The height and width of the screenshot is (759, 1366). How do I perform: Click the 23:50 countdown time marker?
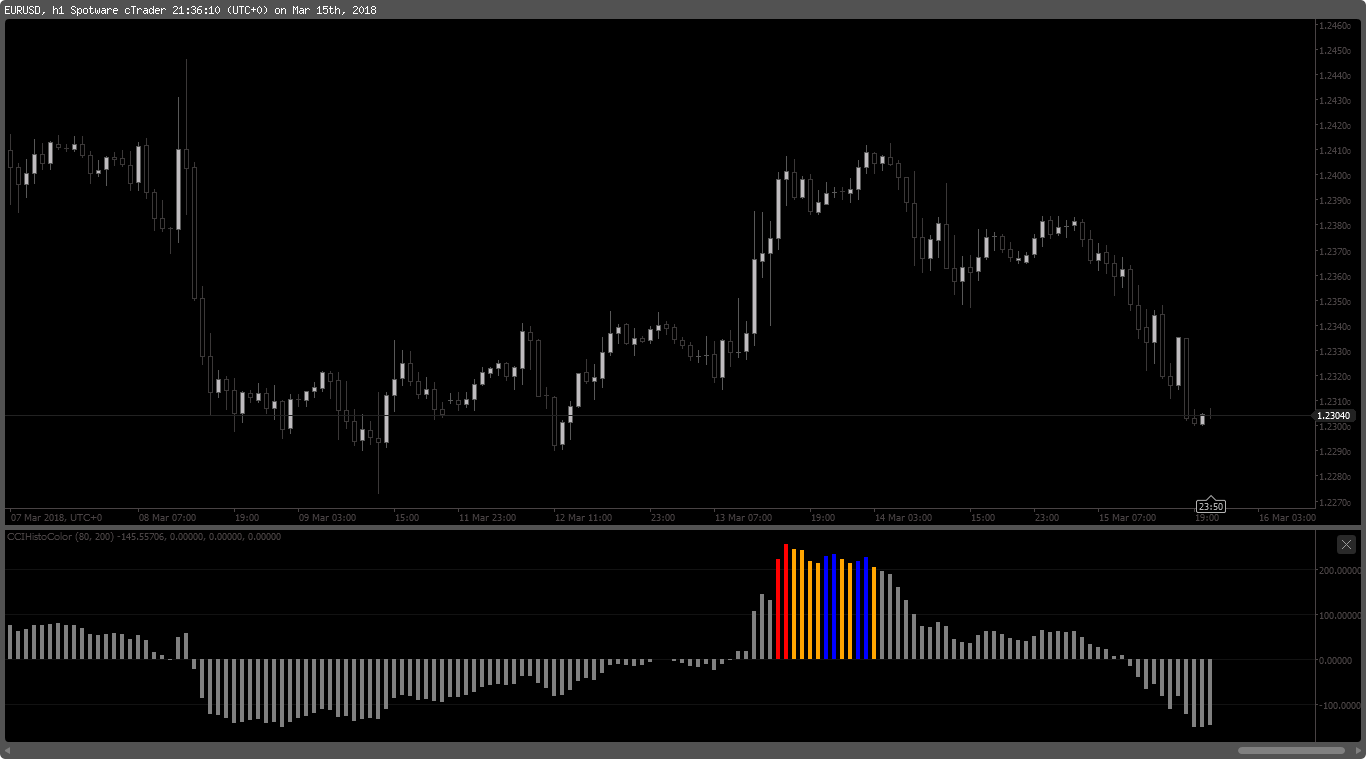(x=1210, y=506)
